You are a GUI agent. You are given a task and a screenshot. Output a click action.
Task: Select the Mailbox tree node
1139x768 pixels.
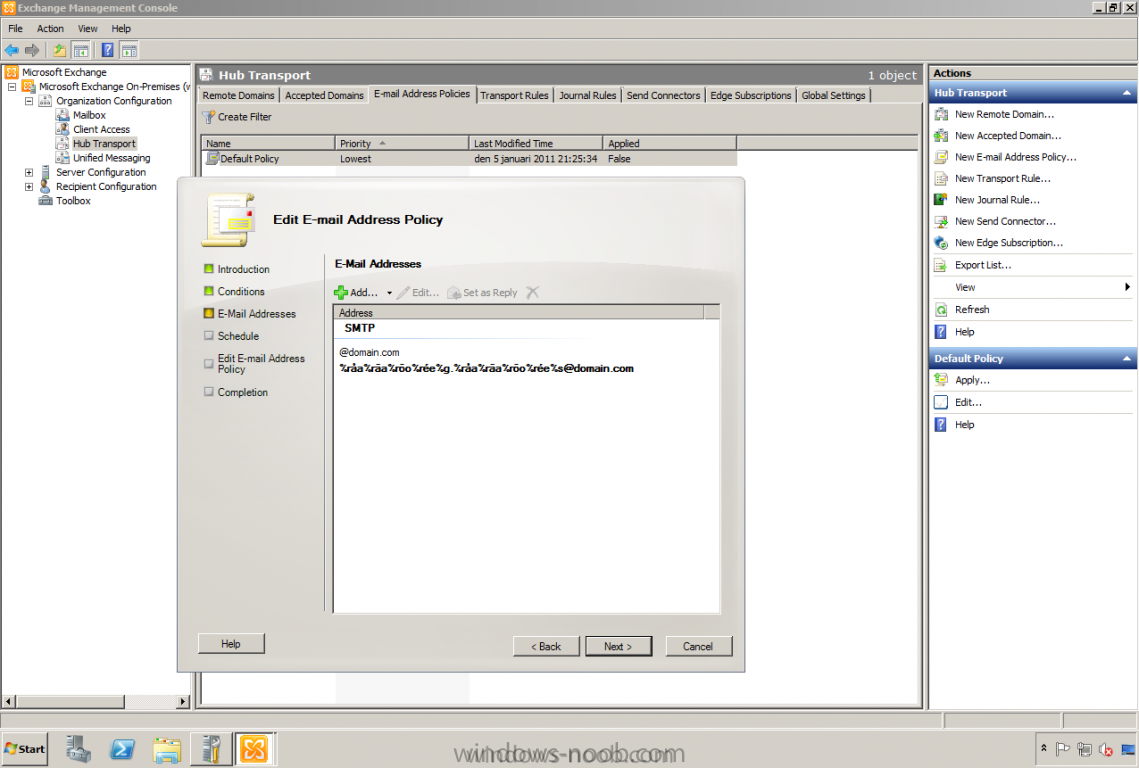[89, 115]
